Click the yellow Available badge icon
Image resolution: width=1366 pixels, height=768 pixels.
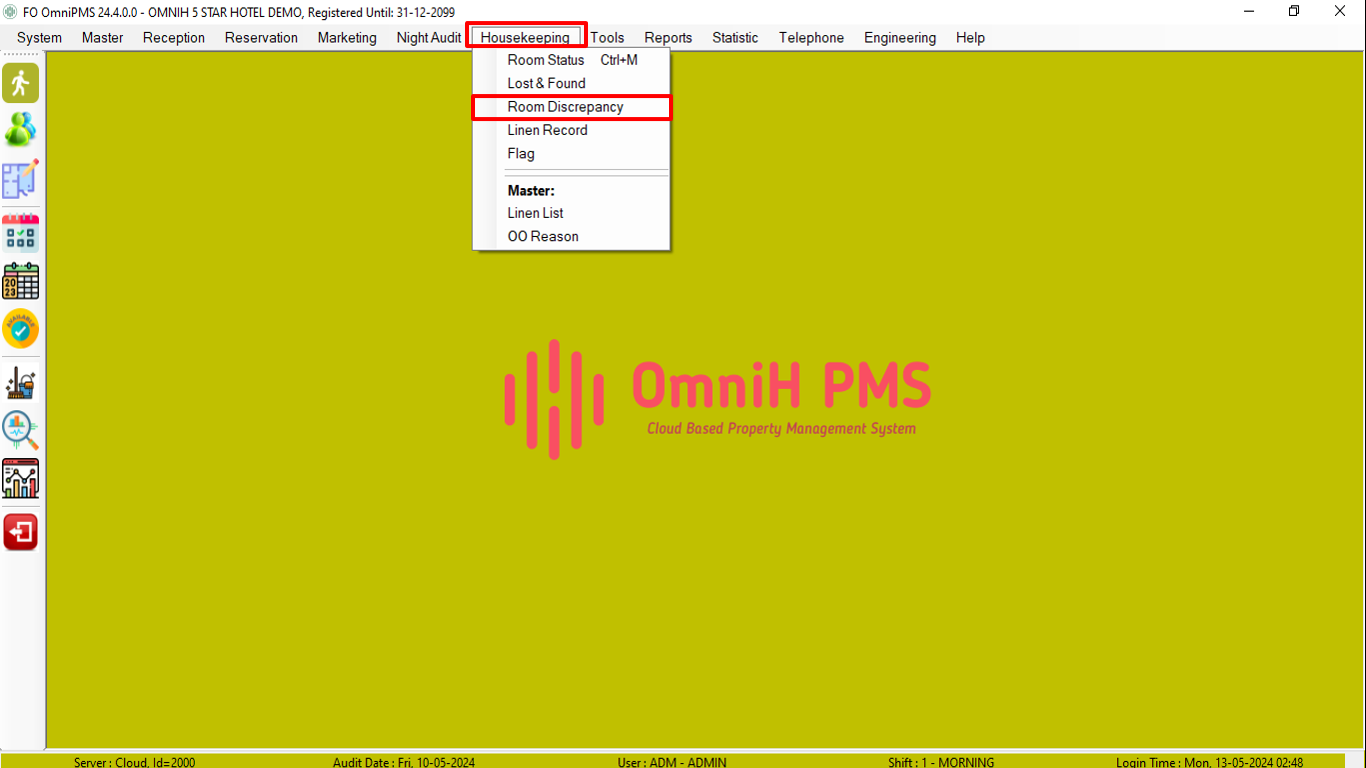20,329
